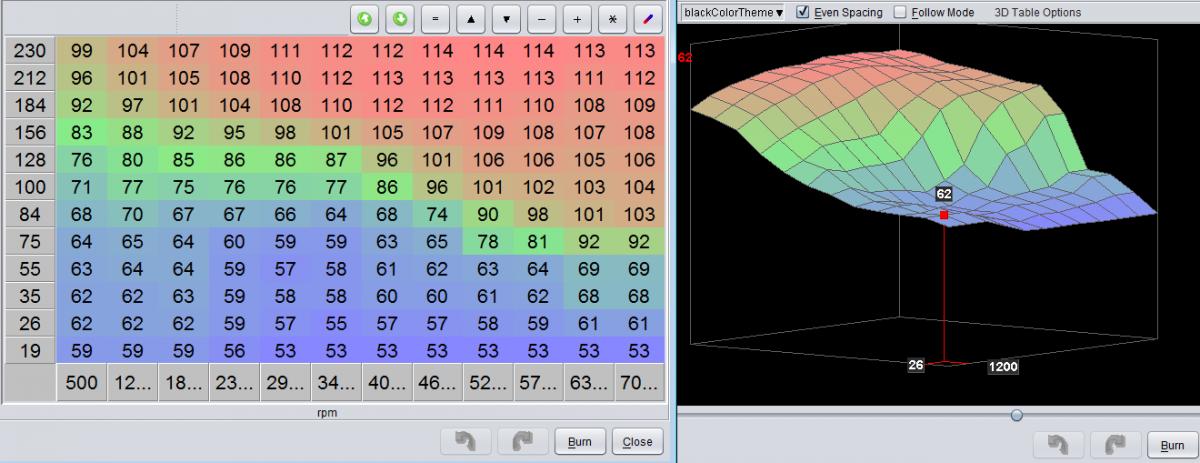Click the black up-triangle increment icon

coord(471,19)
